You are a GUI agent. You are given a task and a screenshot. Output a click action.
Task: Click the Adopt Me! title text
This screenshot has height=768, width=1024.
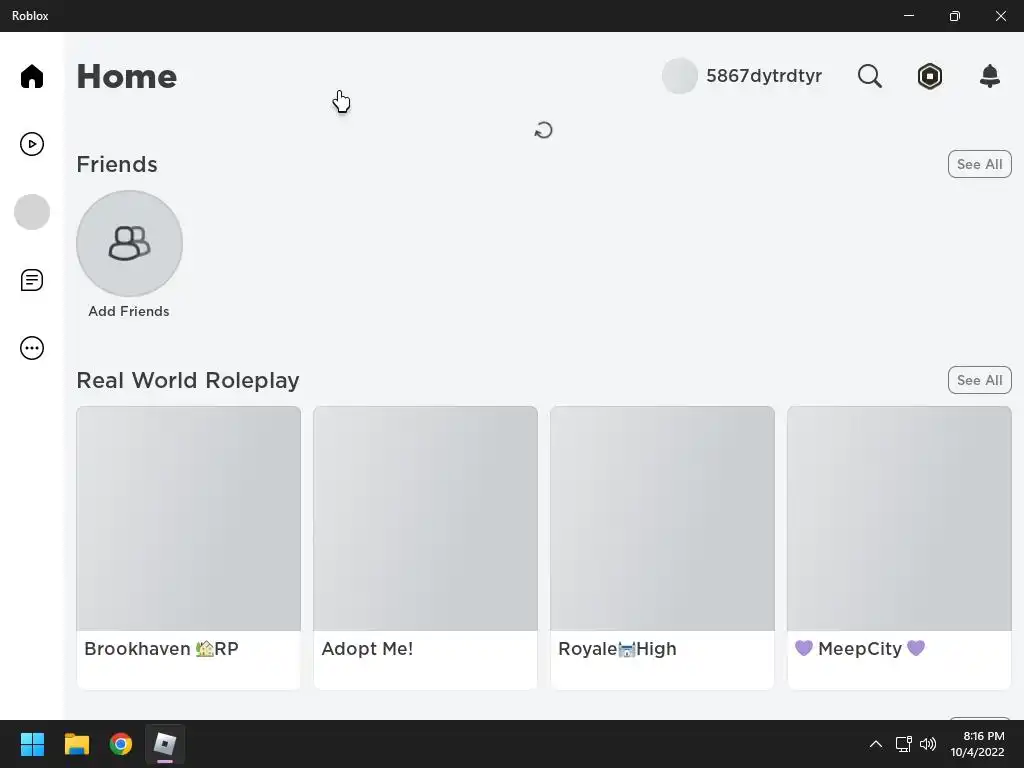click(367, 648)
